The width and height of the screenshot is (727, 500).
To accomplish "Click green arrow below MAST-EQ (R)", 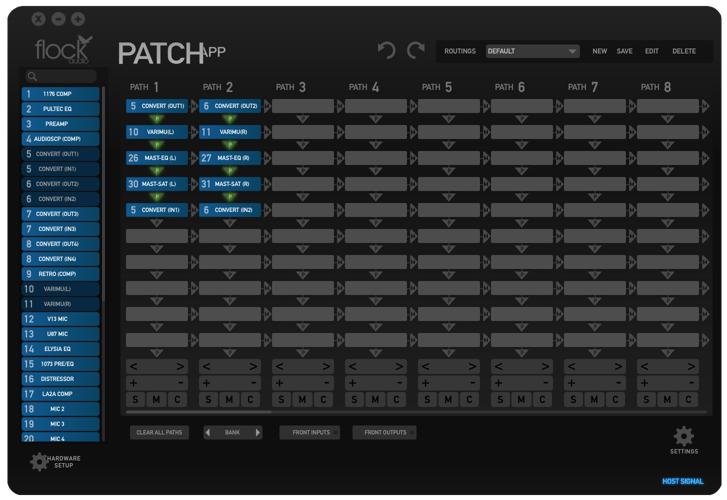I will click(230, 171).
